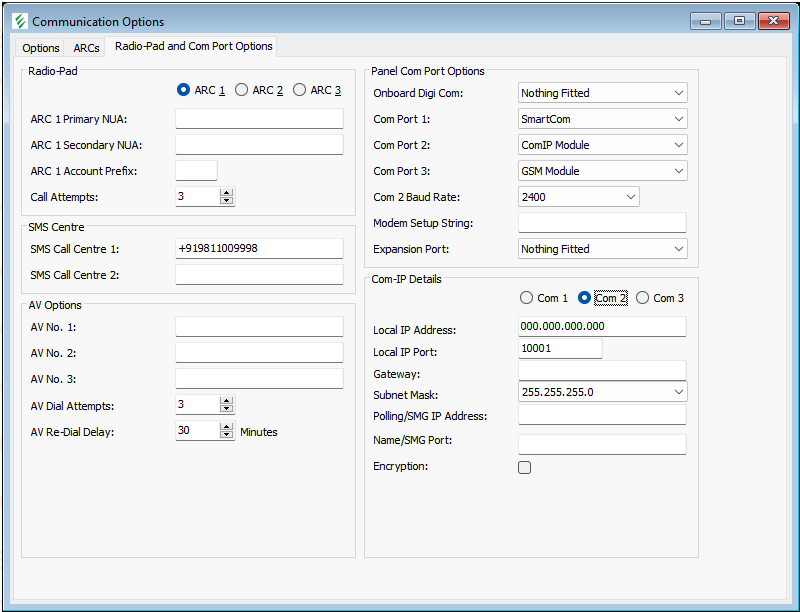Viewport: 800px width, 612px height.
Task: Click the green app icon in title bar
Action: 19,21
